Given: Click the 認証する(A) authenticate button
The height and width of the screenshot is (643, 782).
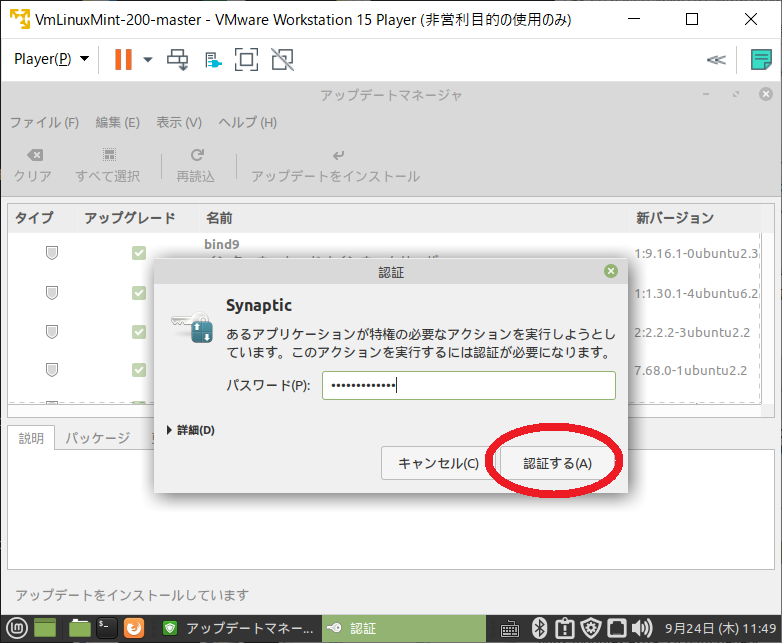Looking at the screenshot, I should pos(557,463).
